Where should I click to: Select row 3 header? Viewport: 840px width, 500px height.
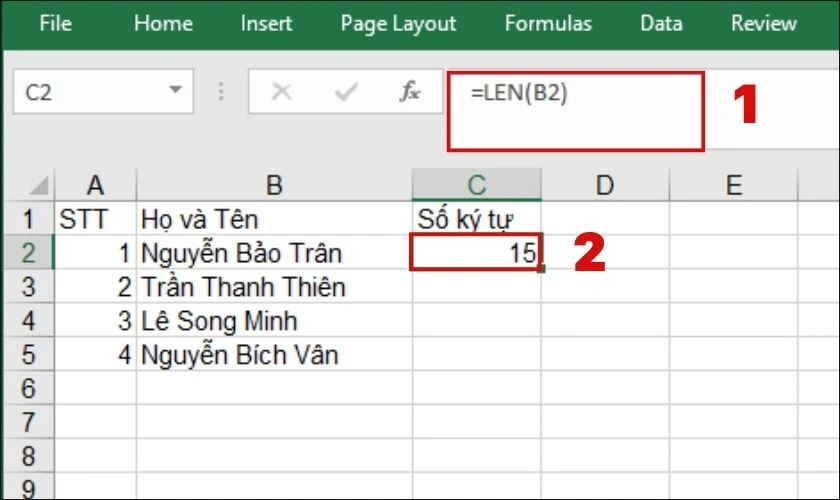coord(28,286)
